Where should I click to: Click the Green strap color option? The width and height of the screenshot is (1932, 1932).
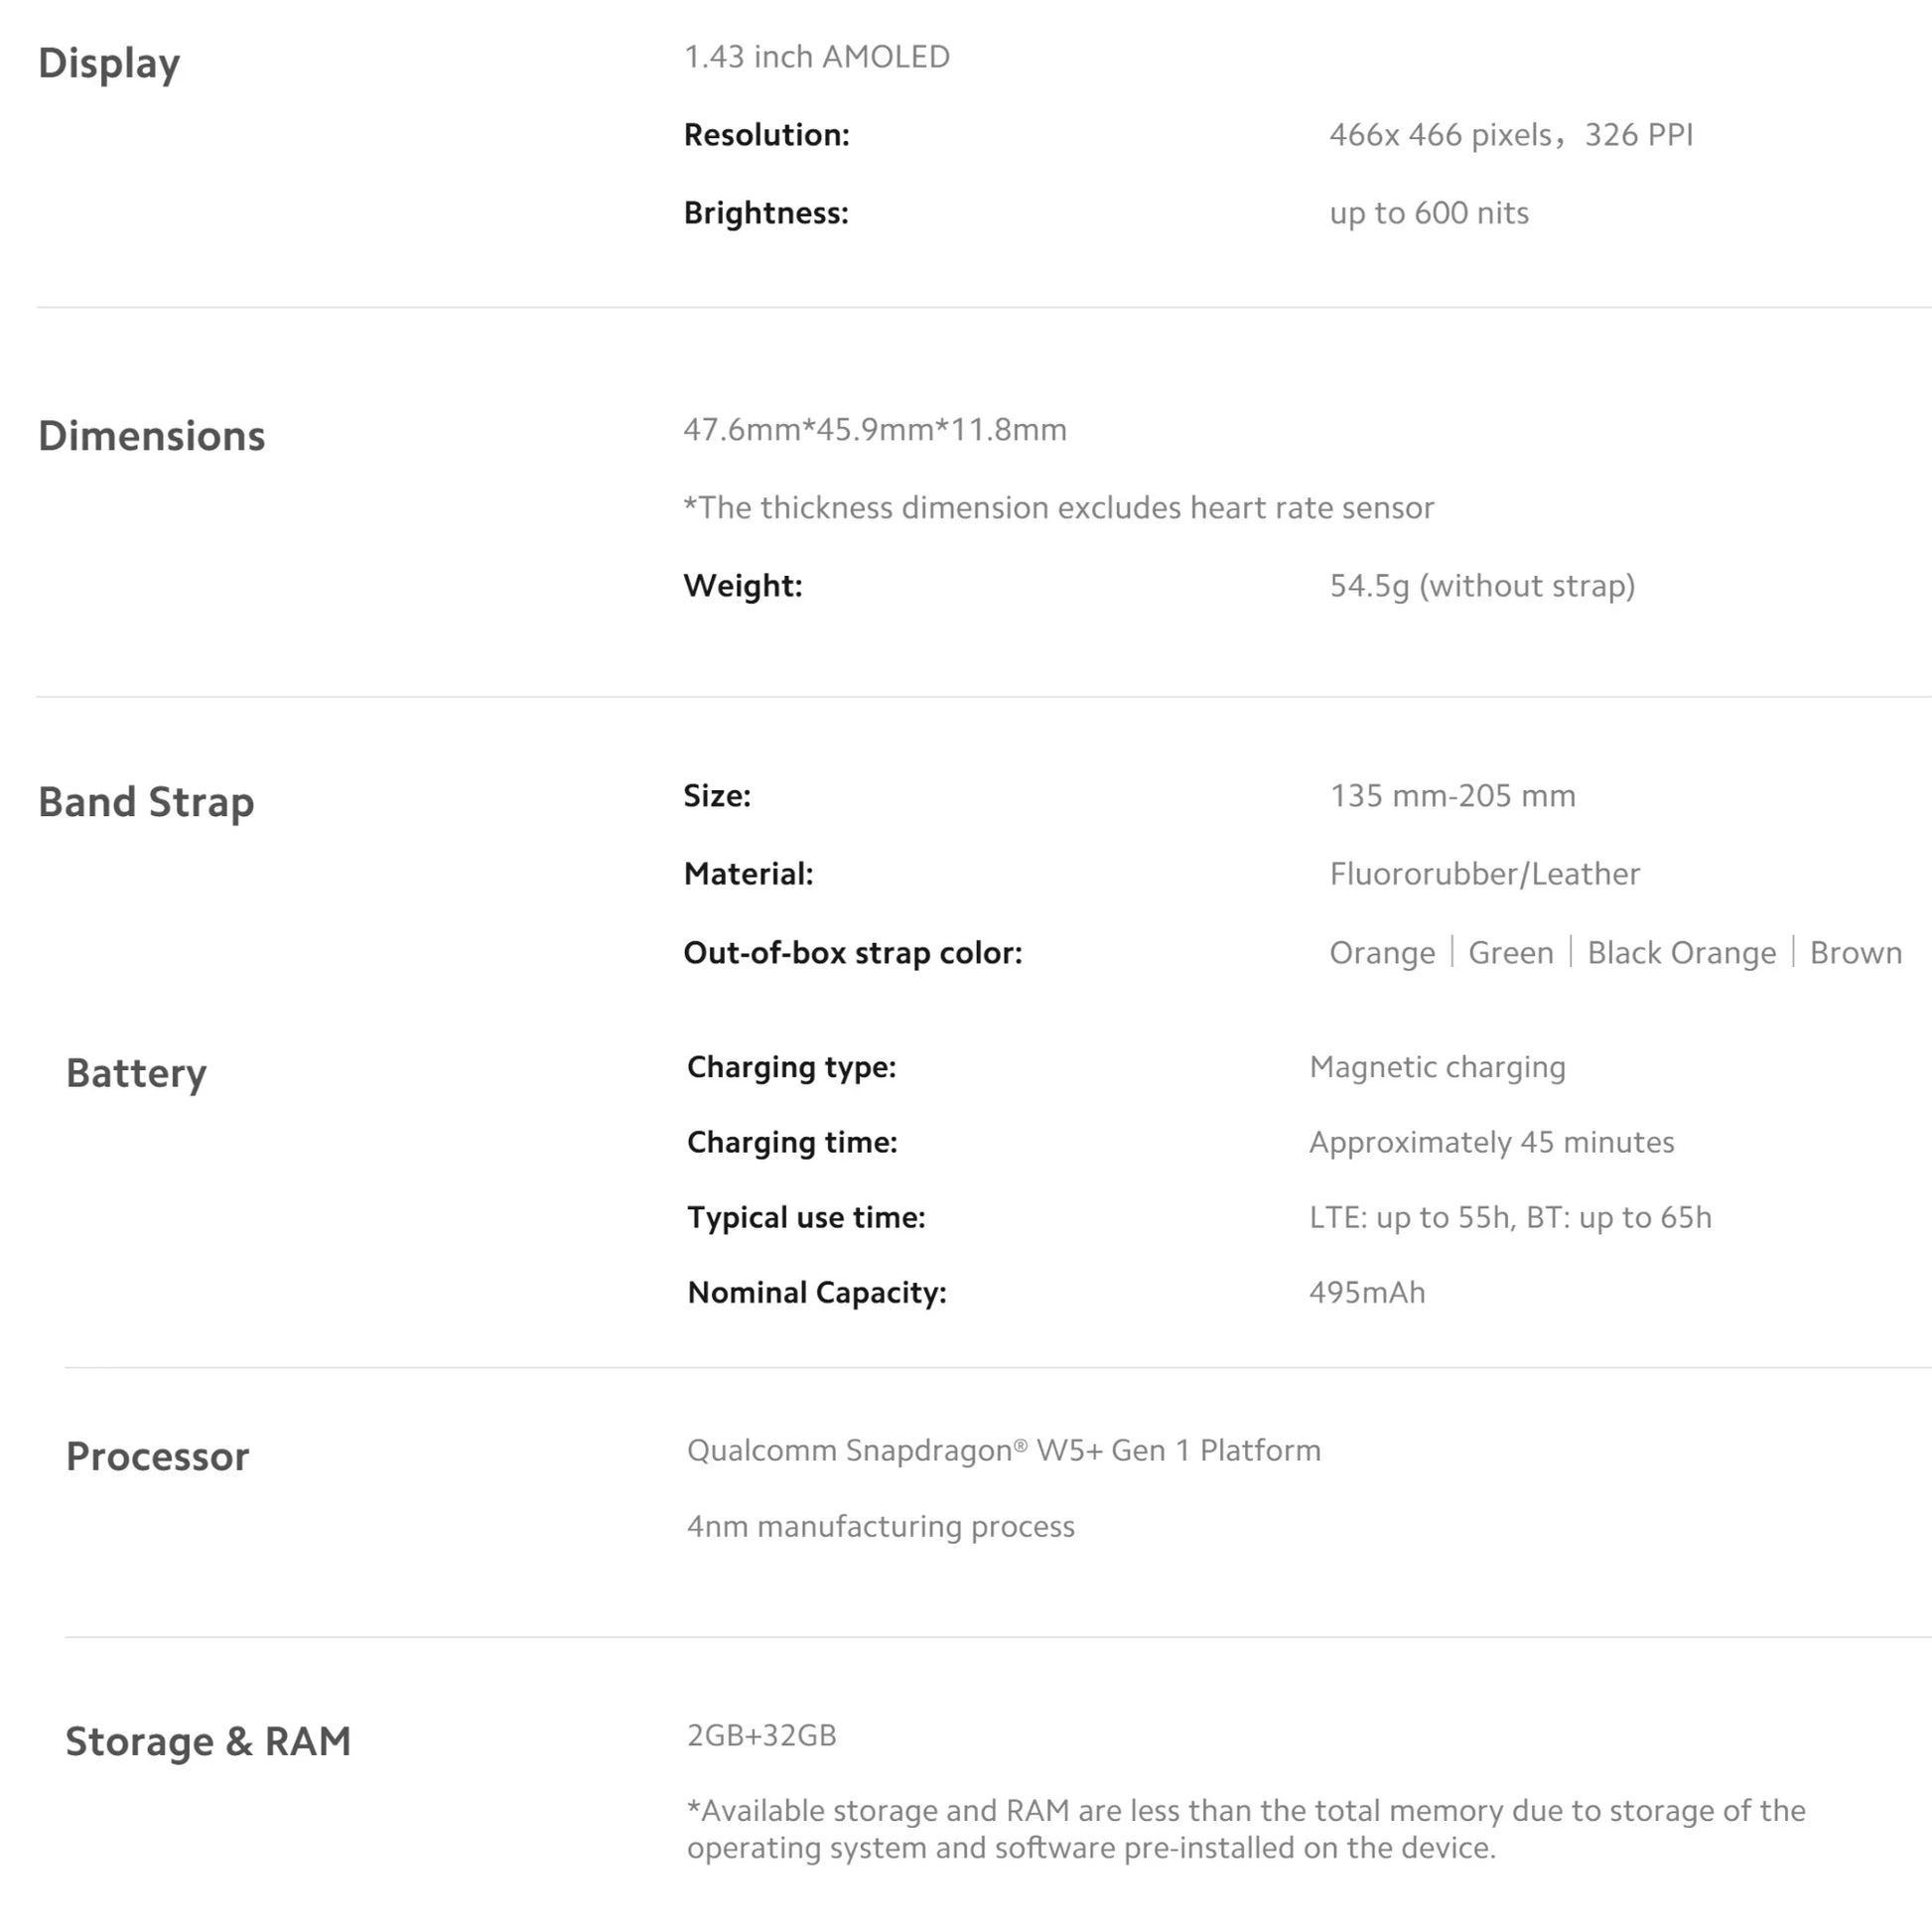[1511, 953]
